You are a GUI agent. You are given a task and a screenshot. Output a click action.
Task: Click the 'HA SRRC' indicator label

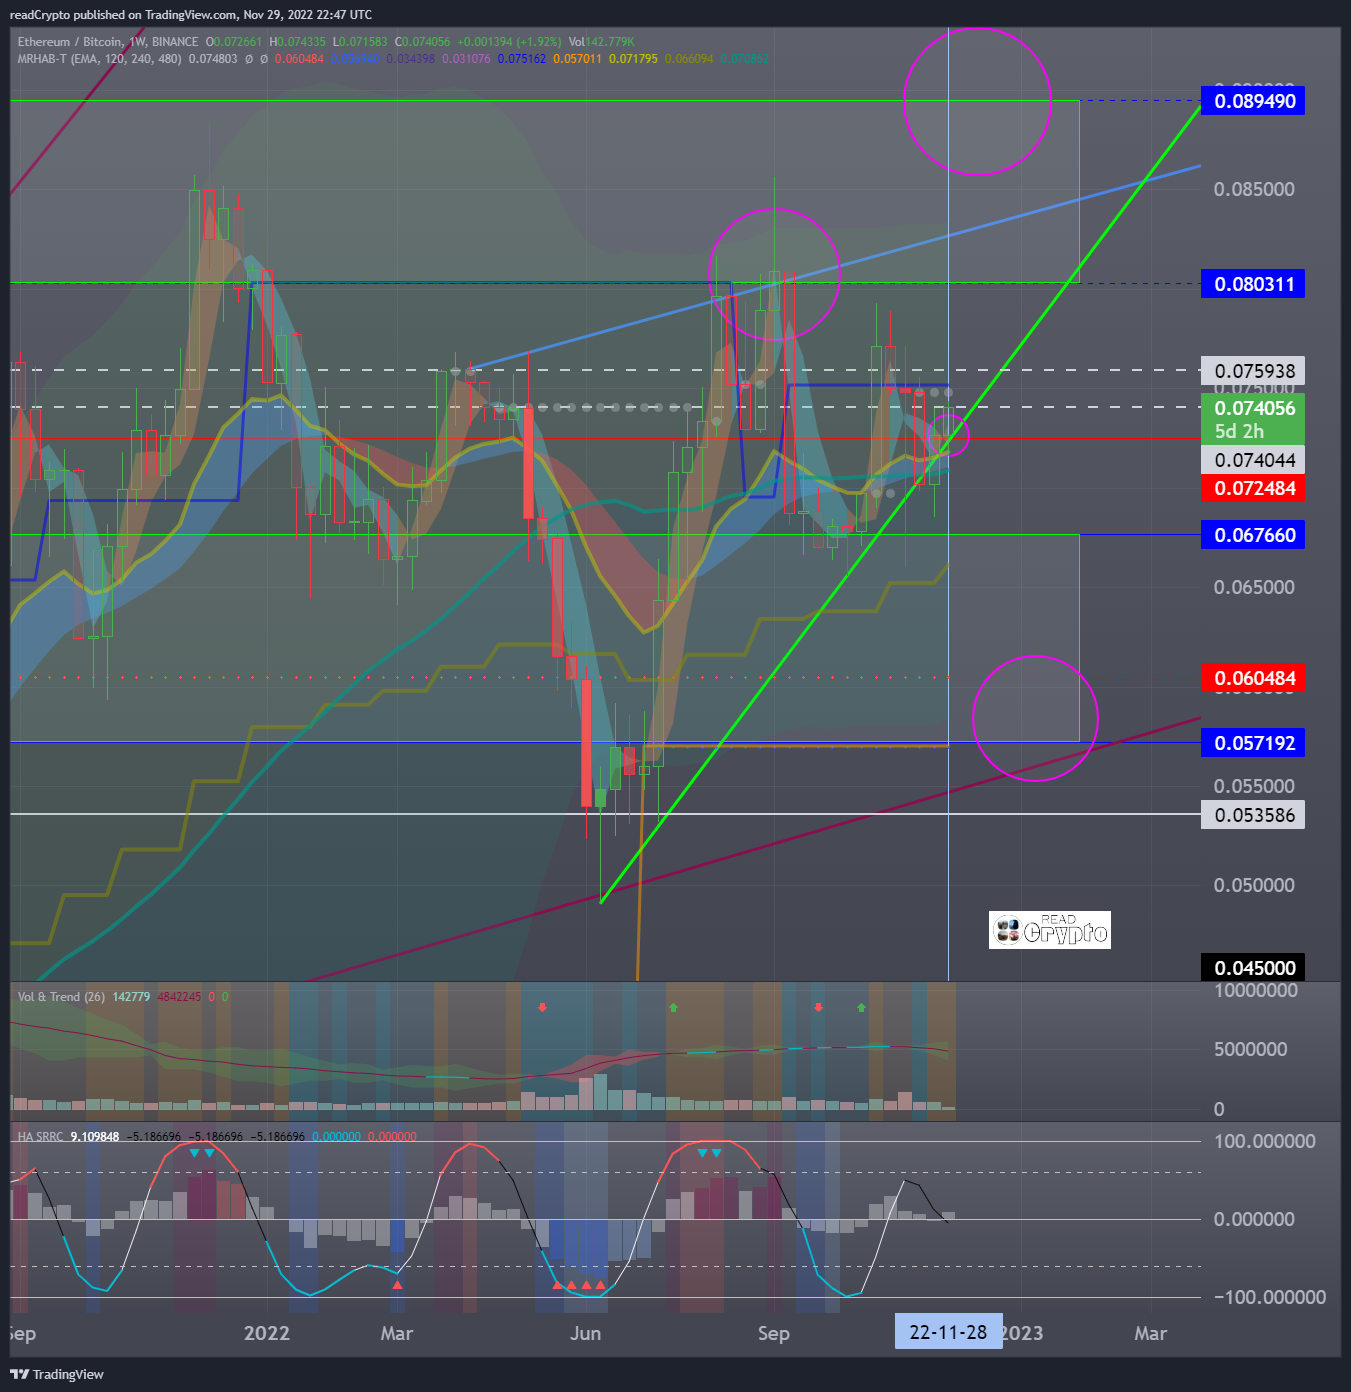(40, 1137)
